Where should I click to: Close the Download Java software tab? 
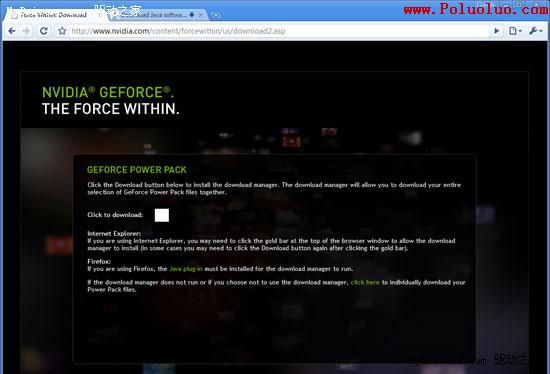201,15
